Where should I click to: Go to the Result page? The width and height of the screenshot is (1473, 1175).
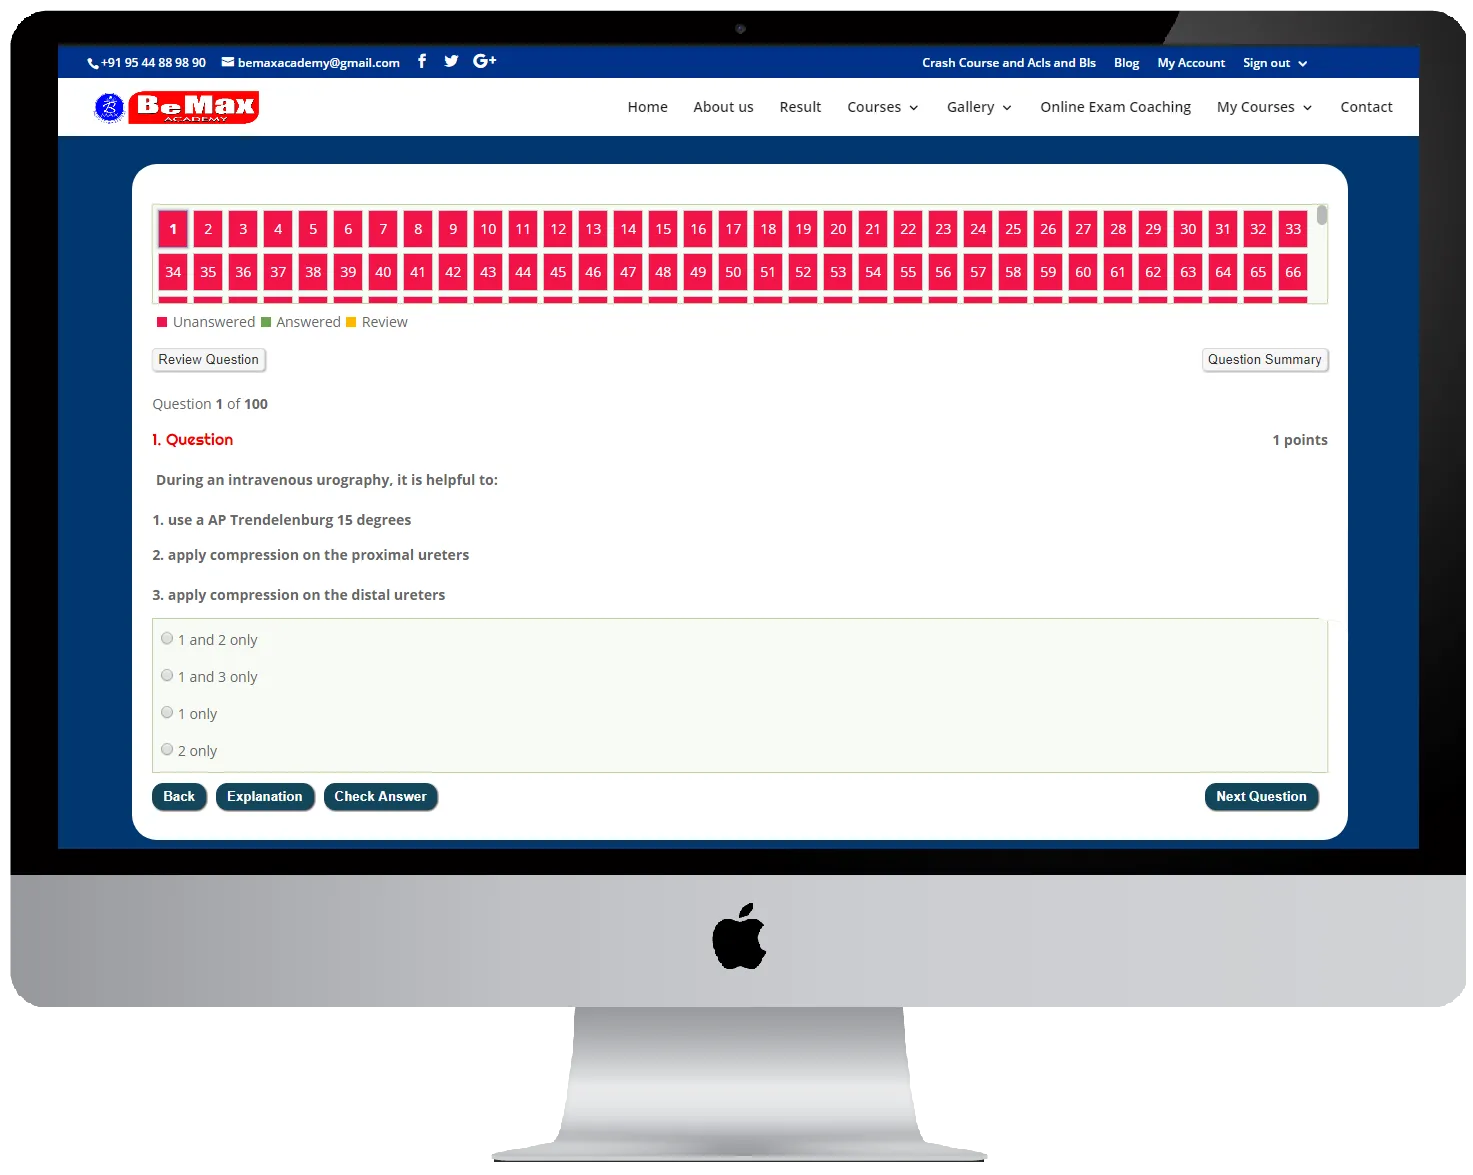800,107
